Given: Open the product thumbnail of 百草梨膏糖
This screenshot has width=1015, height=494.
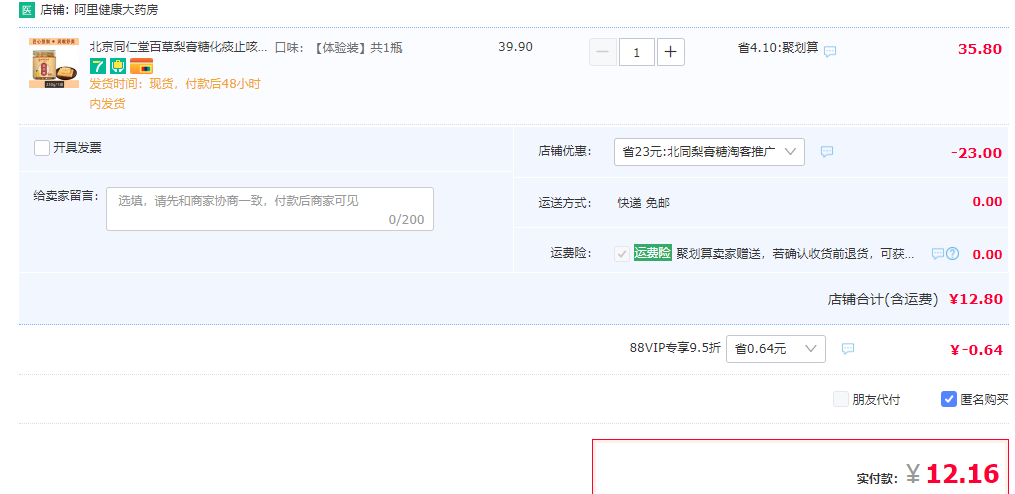Looking at the screenshot, I should 54,63.
